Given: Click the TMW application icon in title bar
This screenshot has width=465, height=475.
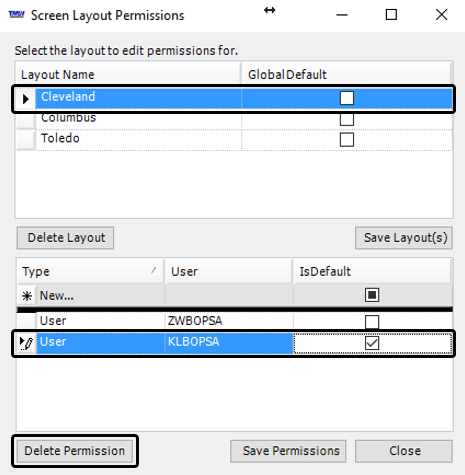Looking at the screenshot, I should coord(16,14).
